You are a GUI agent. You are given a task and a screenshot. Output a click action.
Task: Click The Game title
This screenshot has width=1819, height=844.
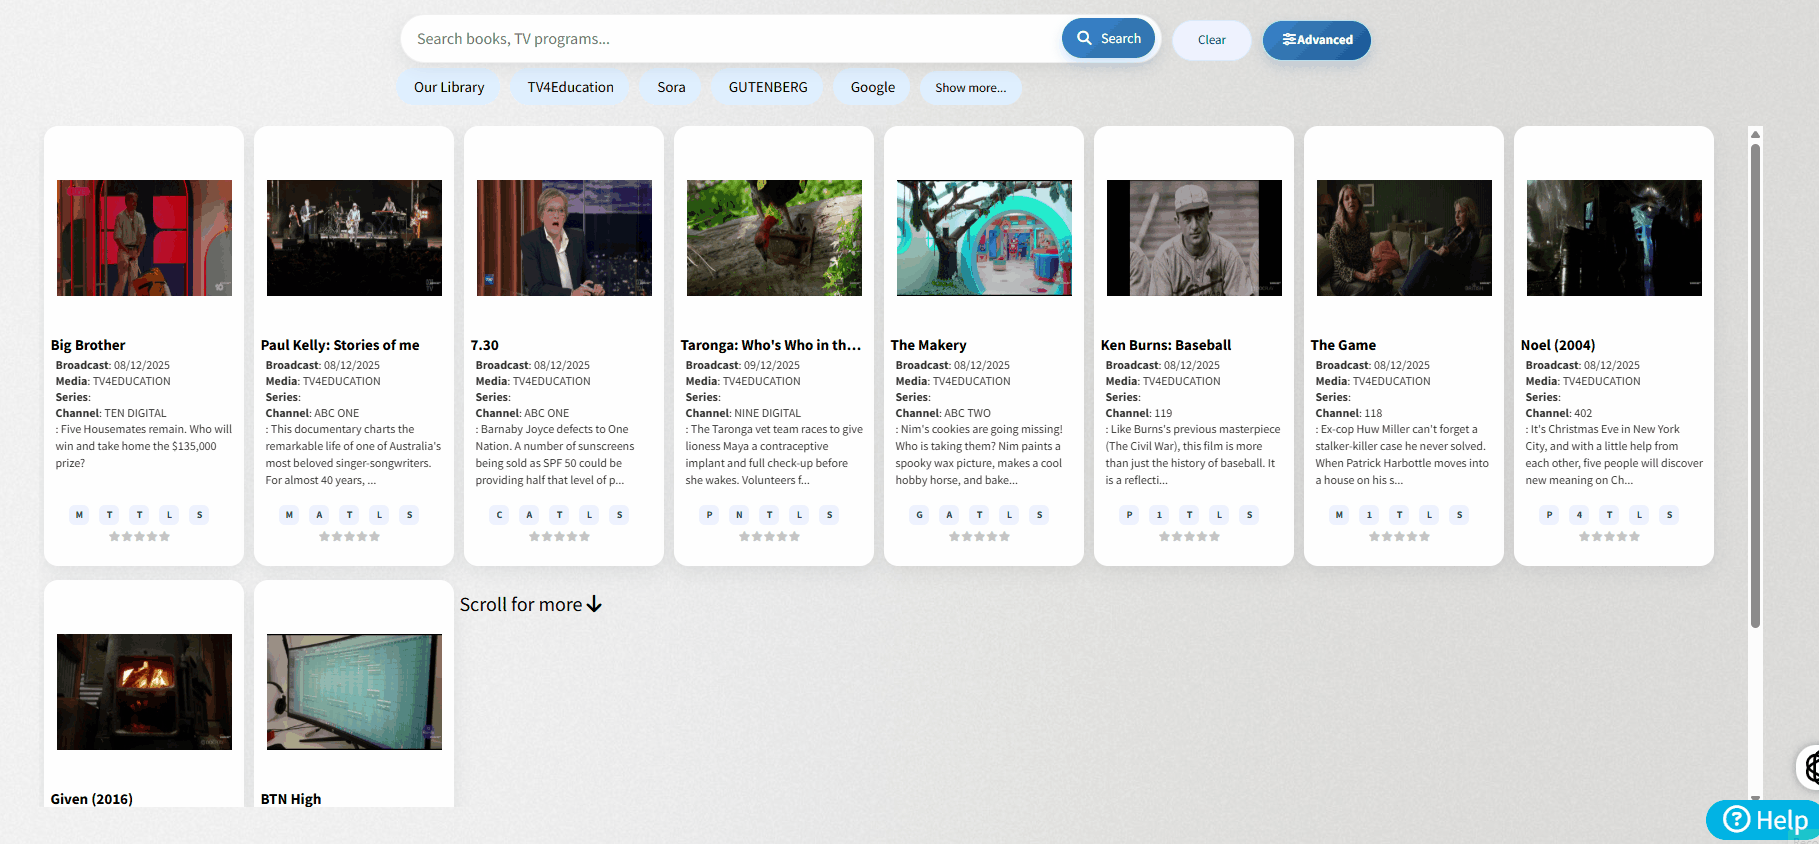point(1343,345)
